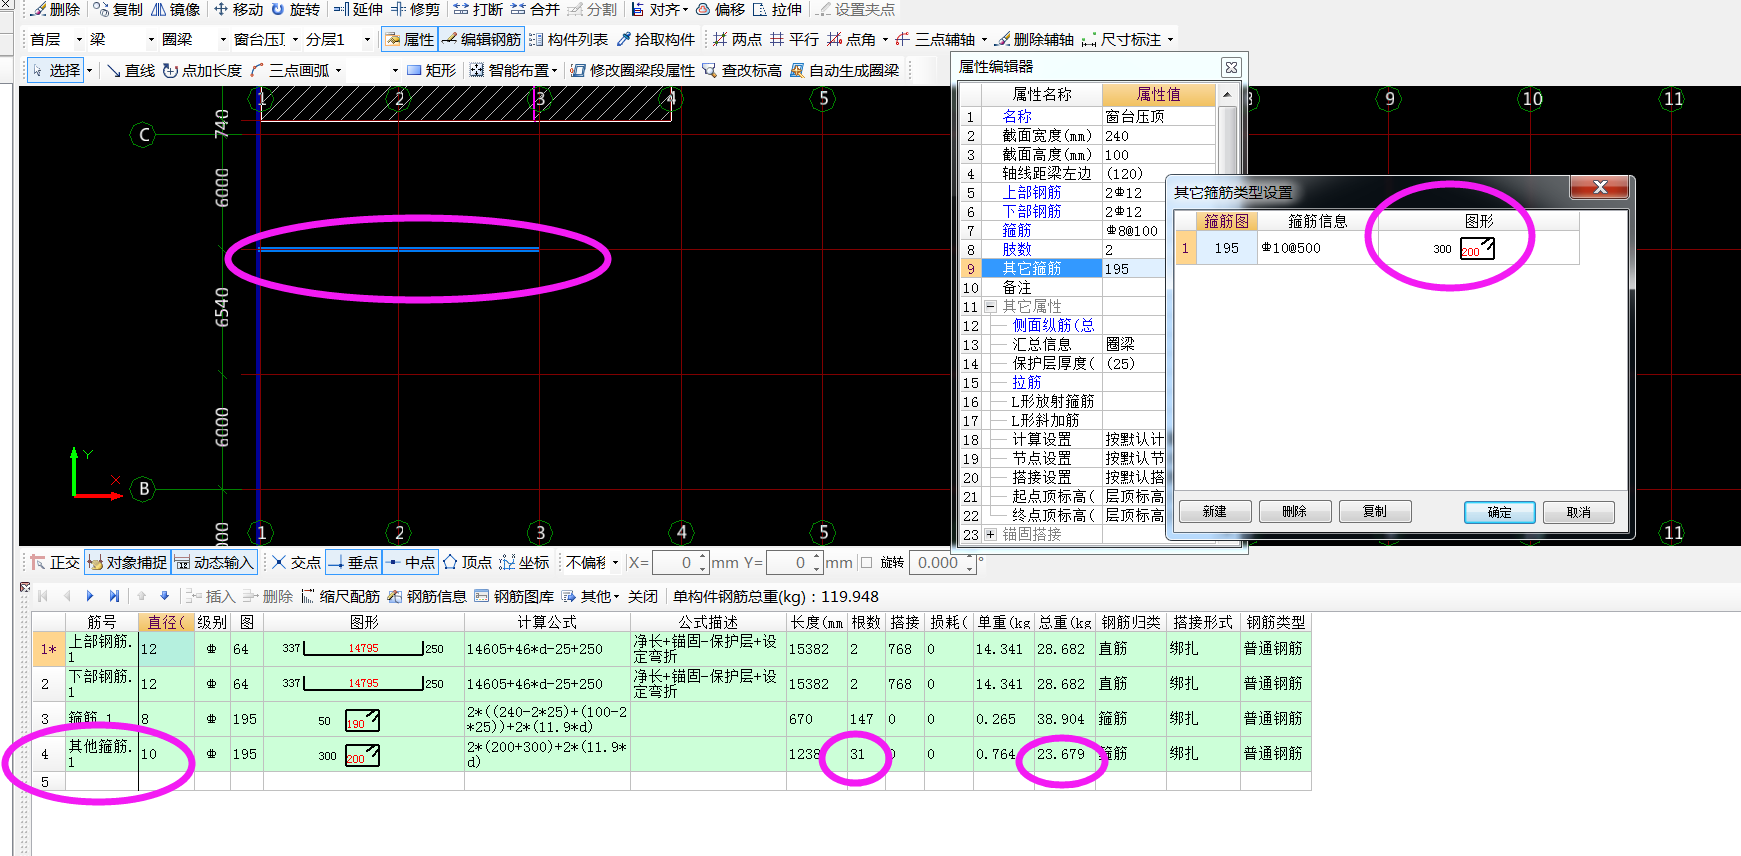Select the 复制 (copy) tool
1741x856 pixels.
point(118,9)
